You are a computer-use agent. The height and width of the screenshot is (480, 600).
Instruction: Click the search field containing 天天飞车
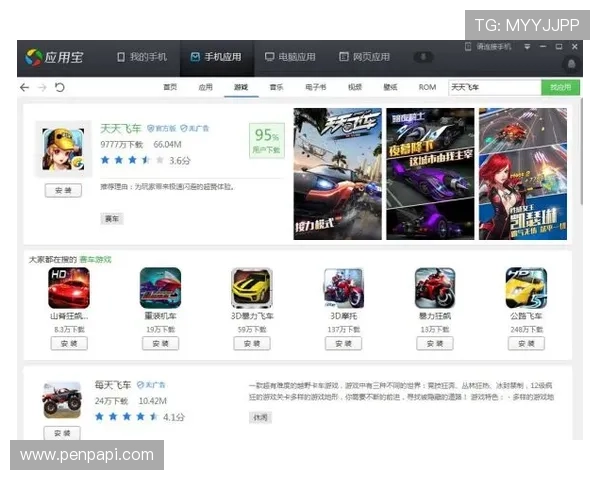tap(495, 88)
